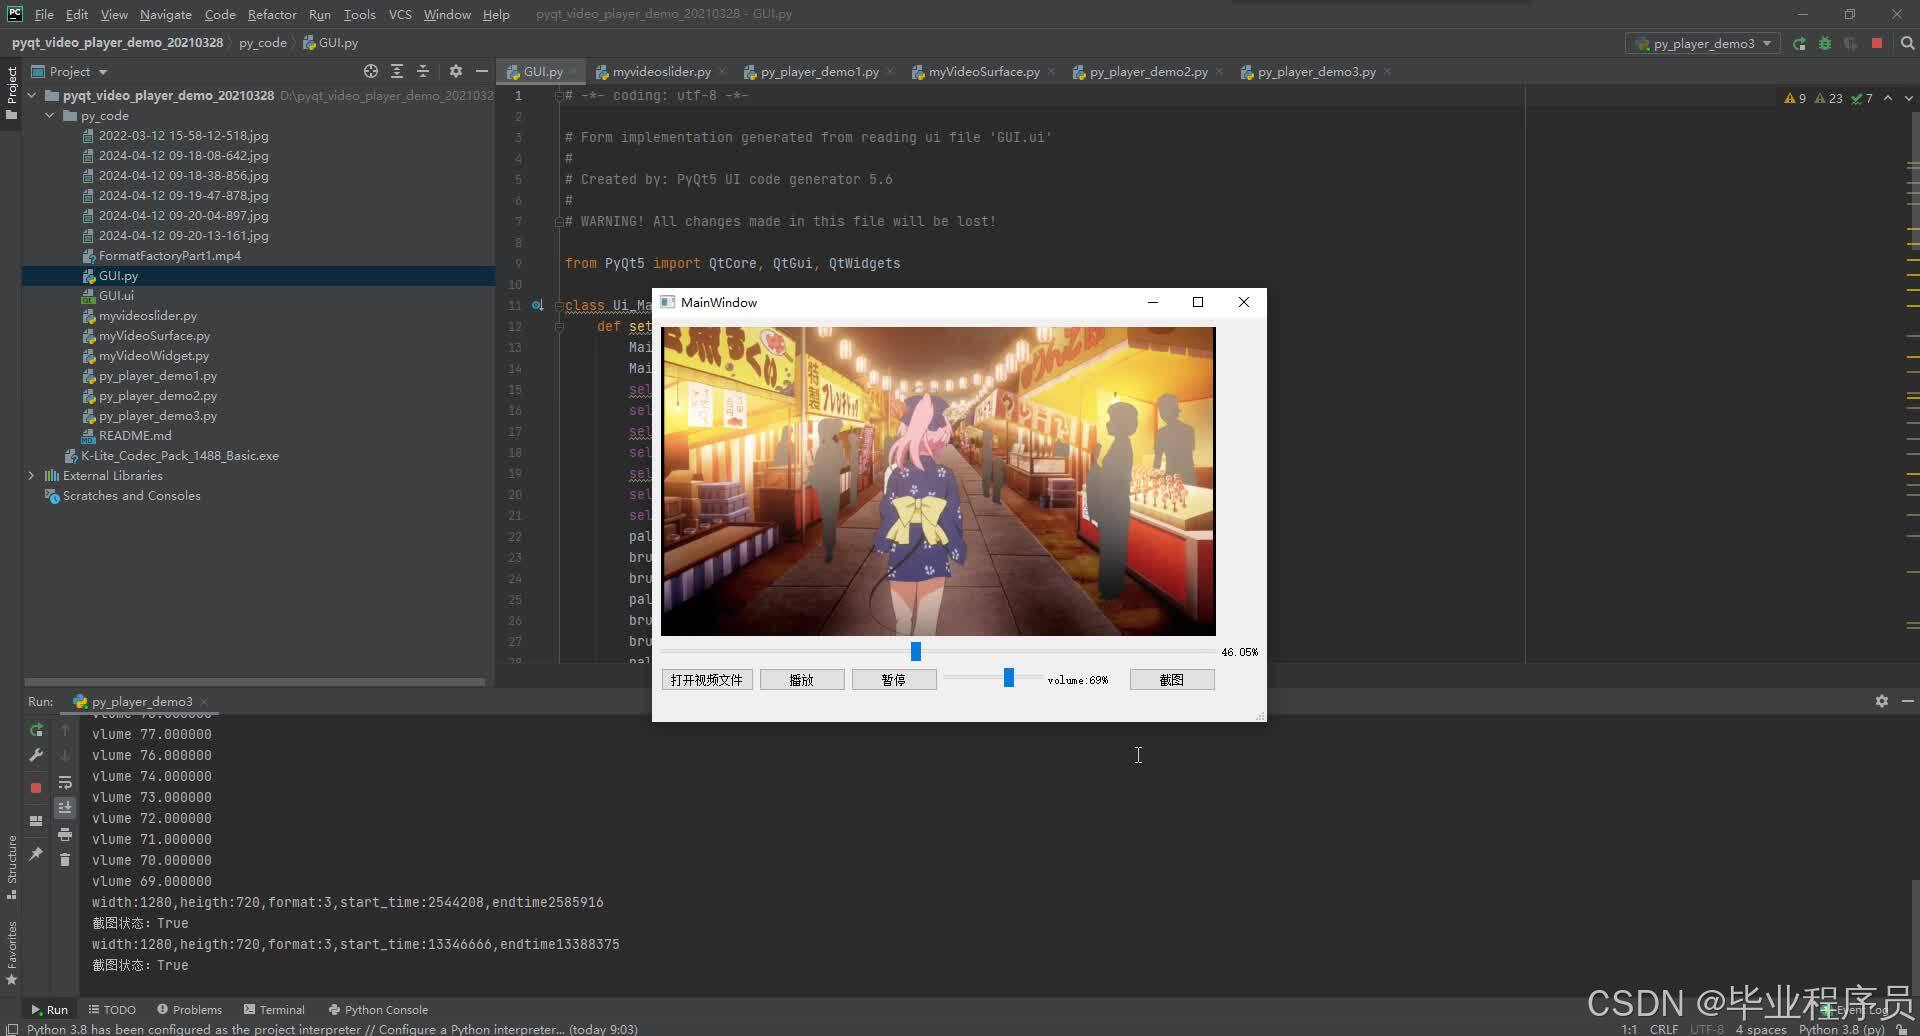
Task: Stop the running process in Run panel
Action: tap(36, 788)
